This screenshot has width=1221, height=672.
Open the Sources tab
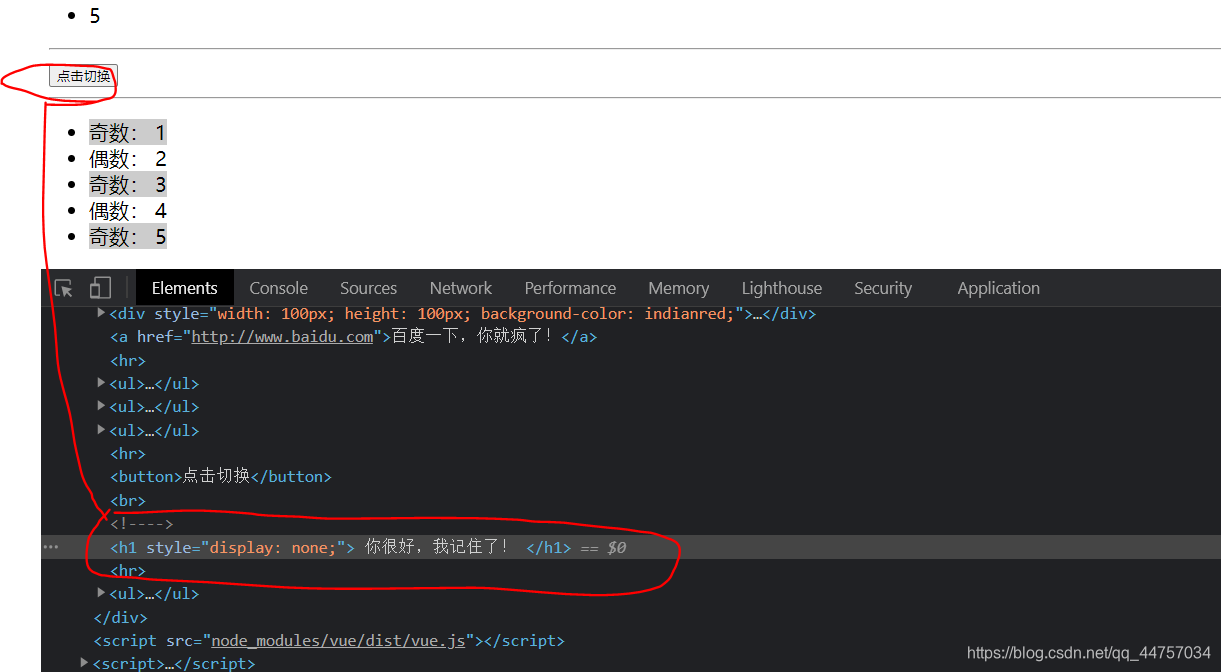[x=368, y=288]
